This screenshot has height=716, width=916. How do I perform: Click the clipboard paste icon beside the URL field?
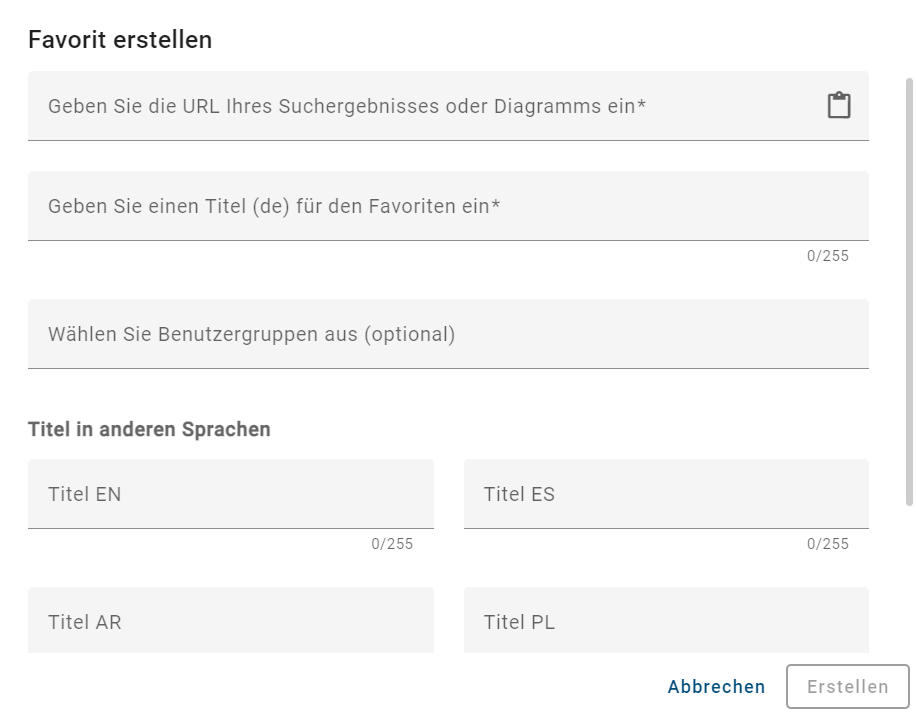838,104
